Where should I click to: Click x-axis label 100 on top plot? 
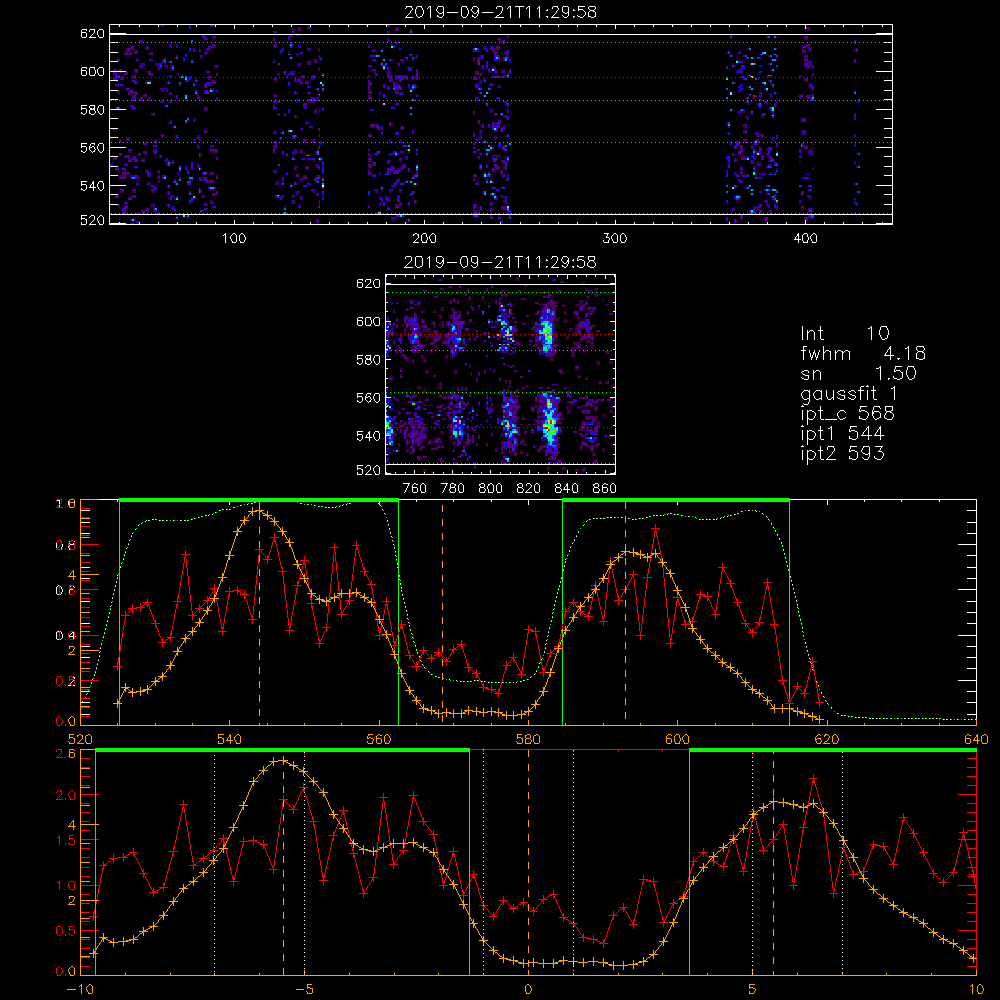[x=234, y=239]
